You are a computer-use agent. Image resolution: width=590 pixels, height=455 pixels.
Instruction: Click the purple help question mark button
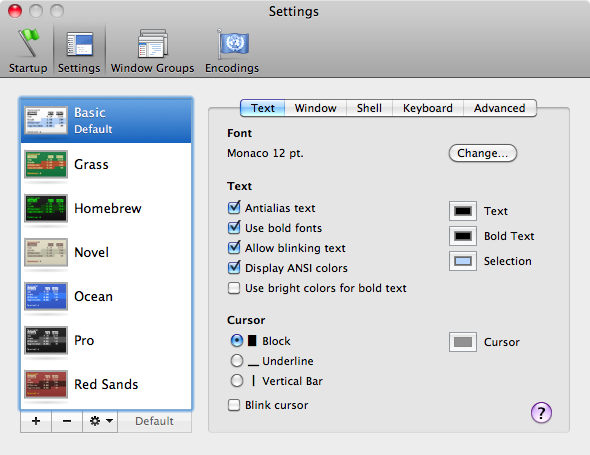(541, 413)
